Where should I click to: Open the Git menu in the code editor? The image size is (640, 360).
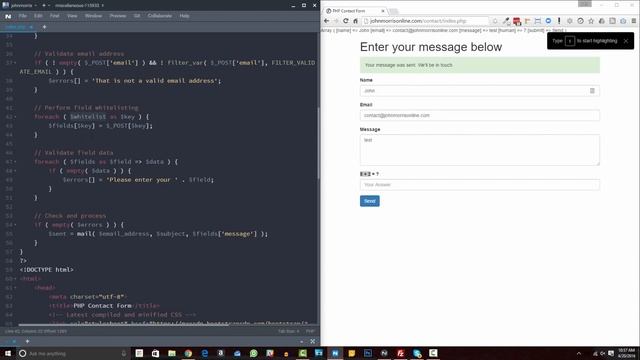(137, 16)
